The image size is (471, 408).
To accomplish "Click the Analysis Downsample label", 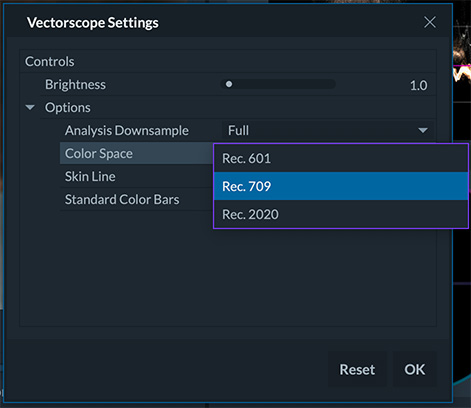I will [127, 130].
